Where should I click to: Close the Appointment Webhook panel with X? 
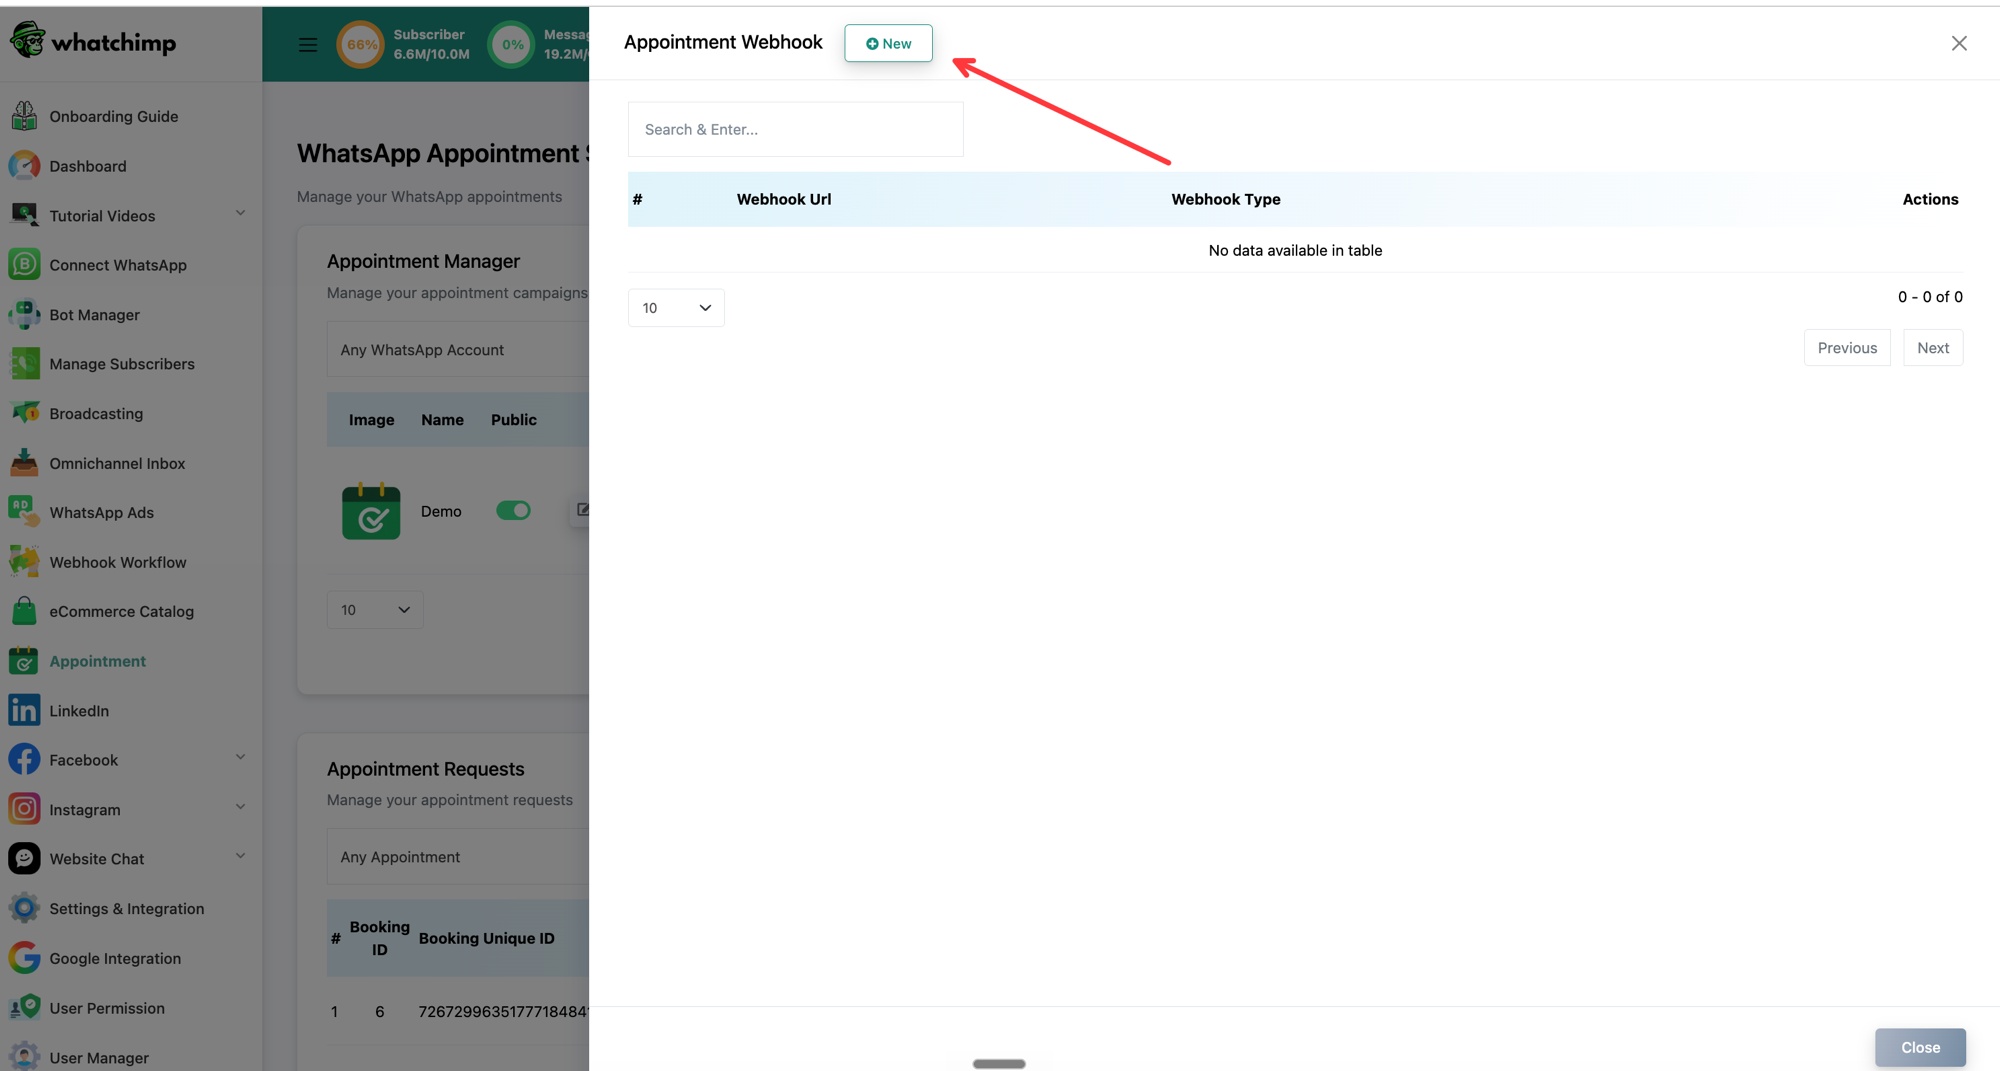pos(1959,43)
